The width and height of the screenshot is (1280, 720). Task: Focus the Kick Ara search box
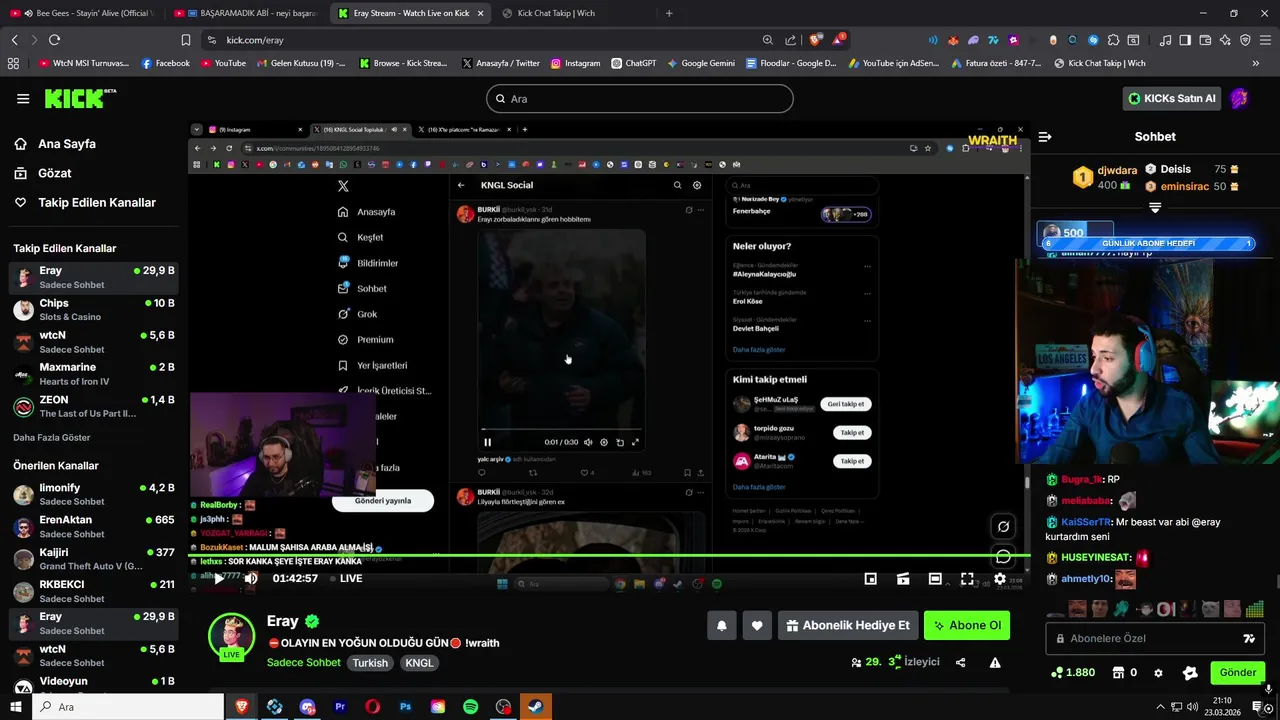pos(640,99)
